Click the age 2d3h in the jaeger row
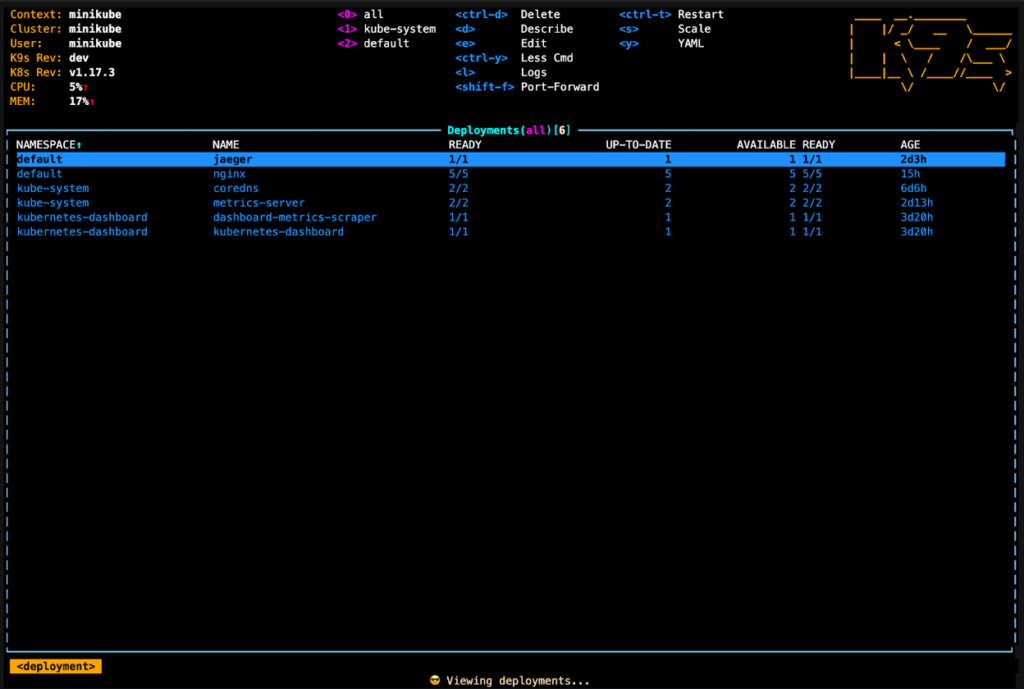The width and height of the screenshot is (1024, 689). (913, 159)
